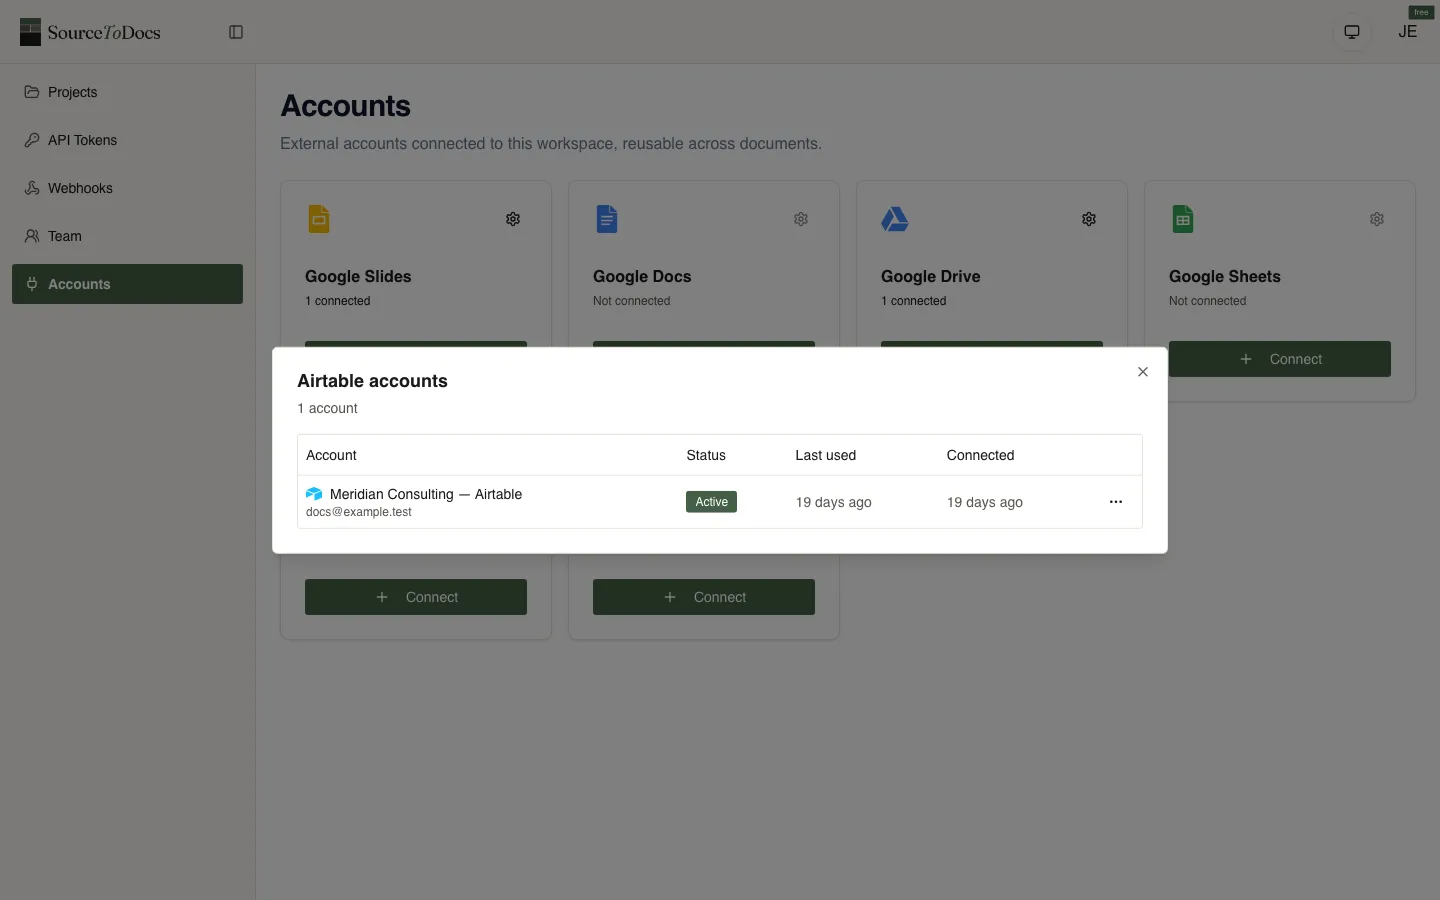Click the Account column header
The width and height of the screenshot is (1440, 900).
[331, 455]
